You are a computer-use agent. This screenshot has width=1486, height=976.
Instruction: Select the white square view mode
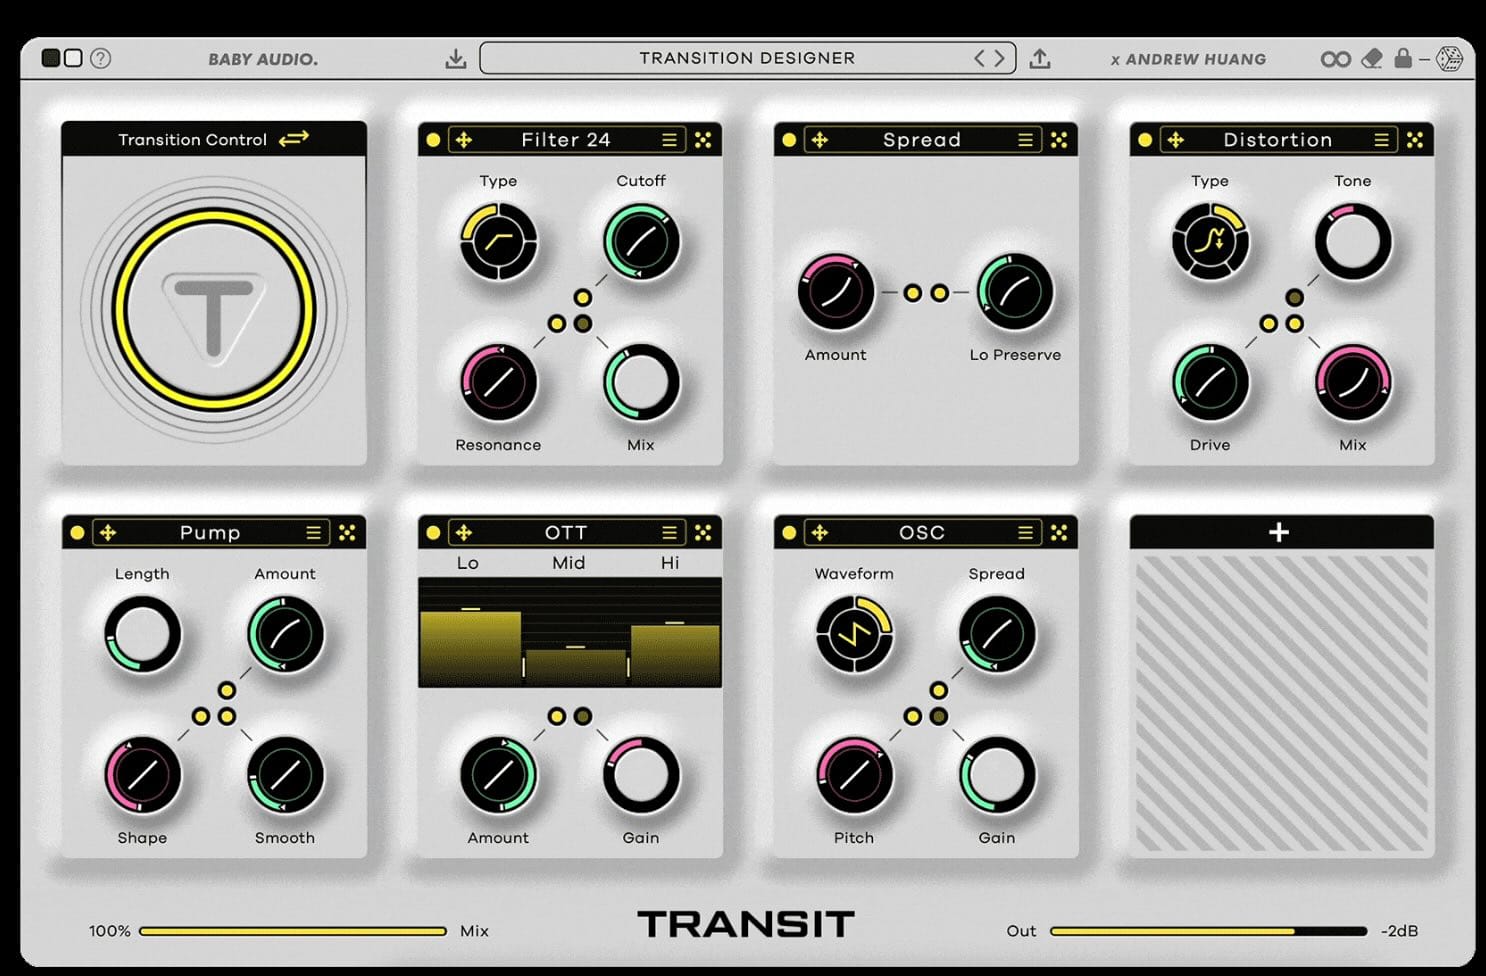pos(73,58)
